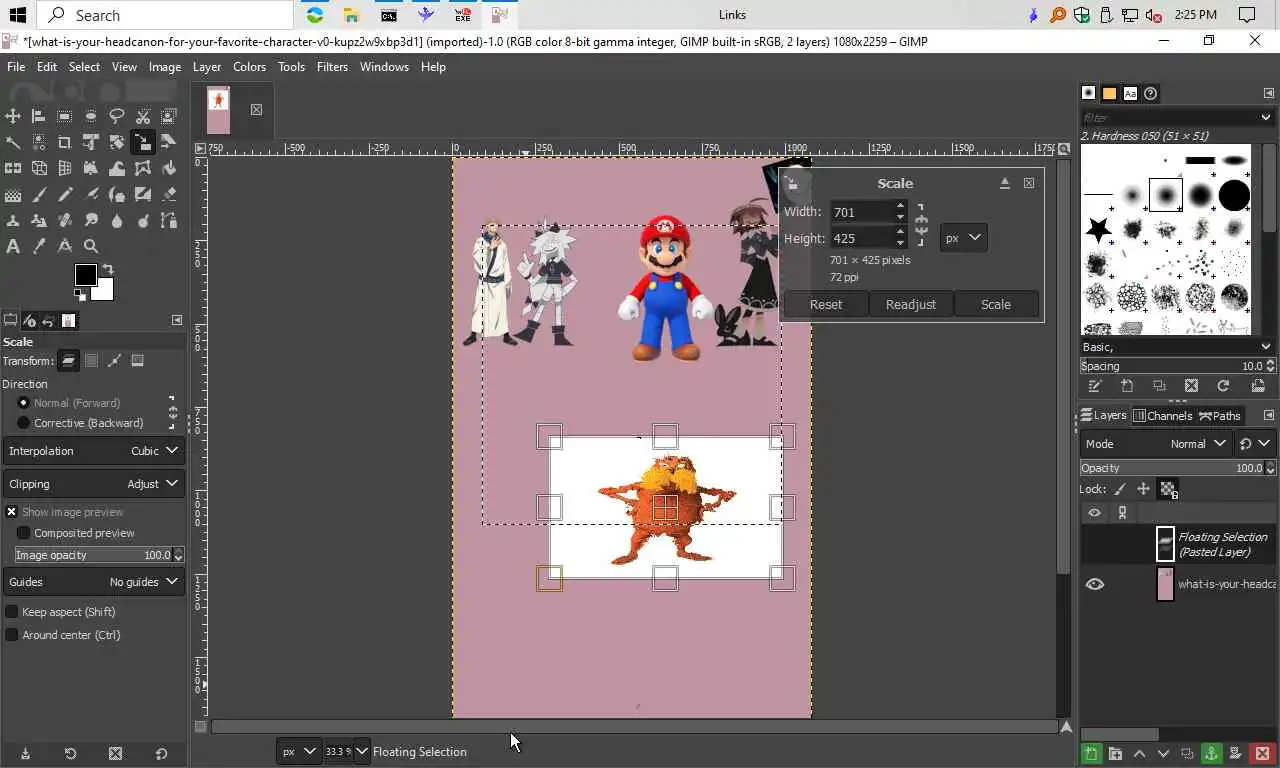The height and width of the screenshot is (768, 1280).
Task: Open the Interpolation Cubic dropdown
Action: click(x=94, y=450)
